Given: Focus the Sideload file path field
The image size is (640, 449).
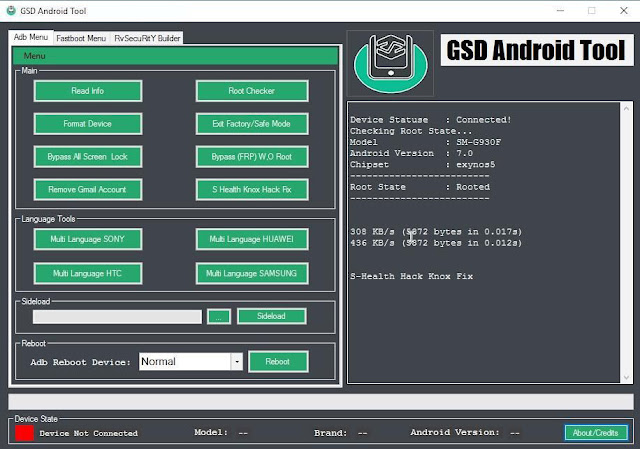Looking at the screenshot, I should (x=117, y=317).
